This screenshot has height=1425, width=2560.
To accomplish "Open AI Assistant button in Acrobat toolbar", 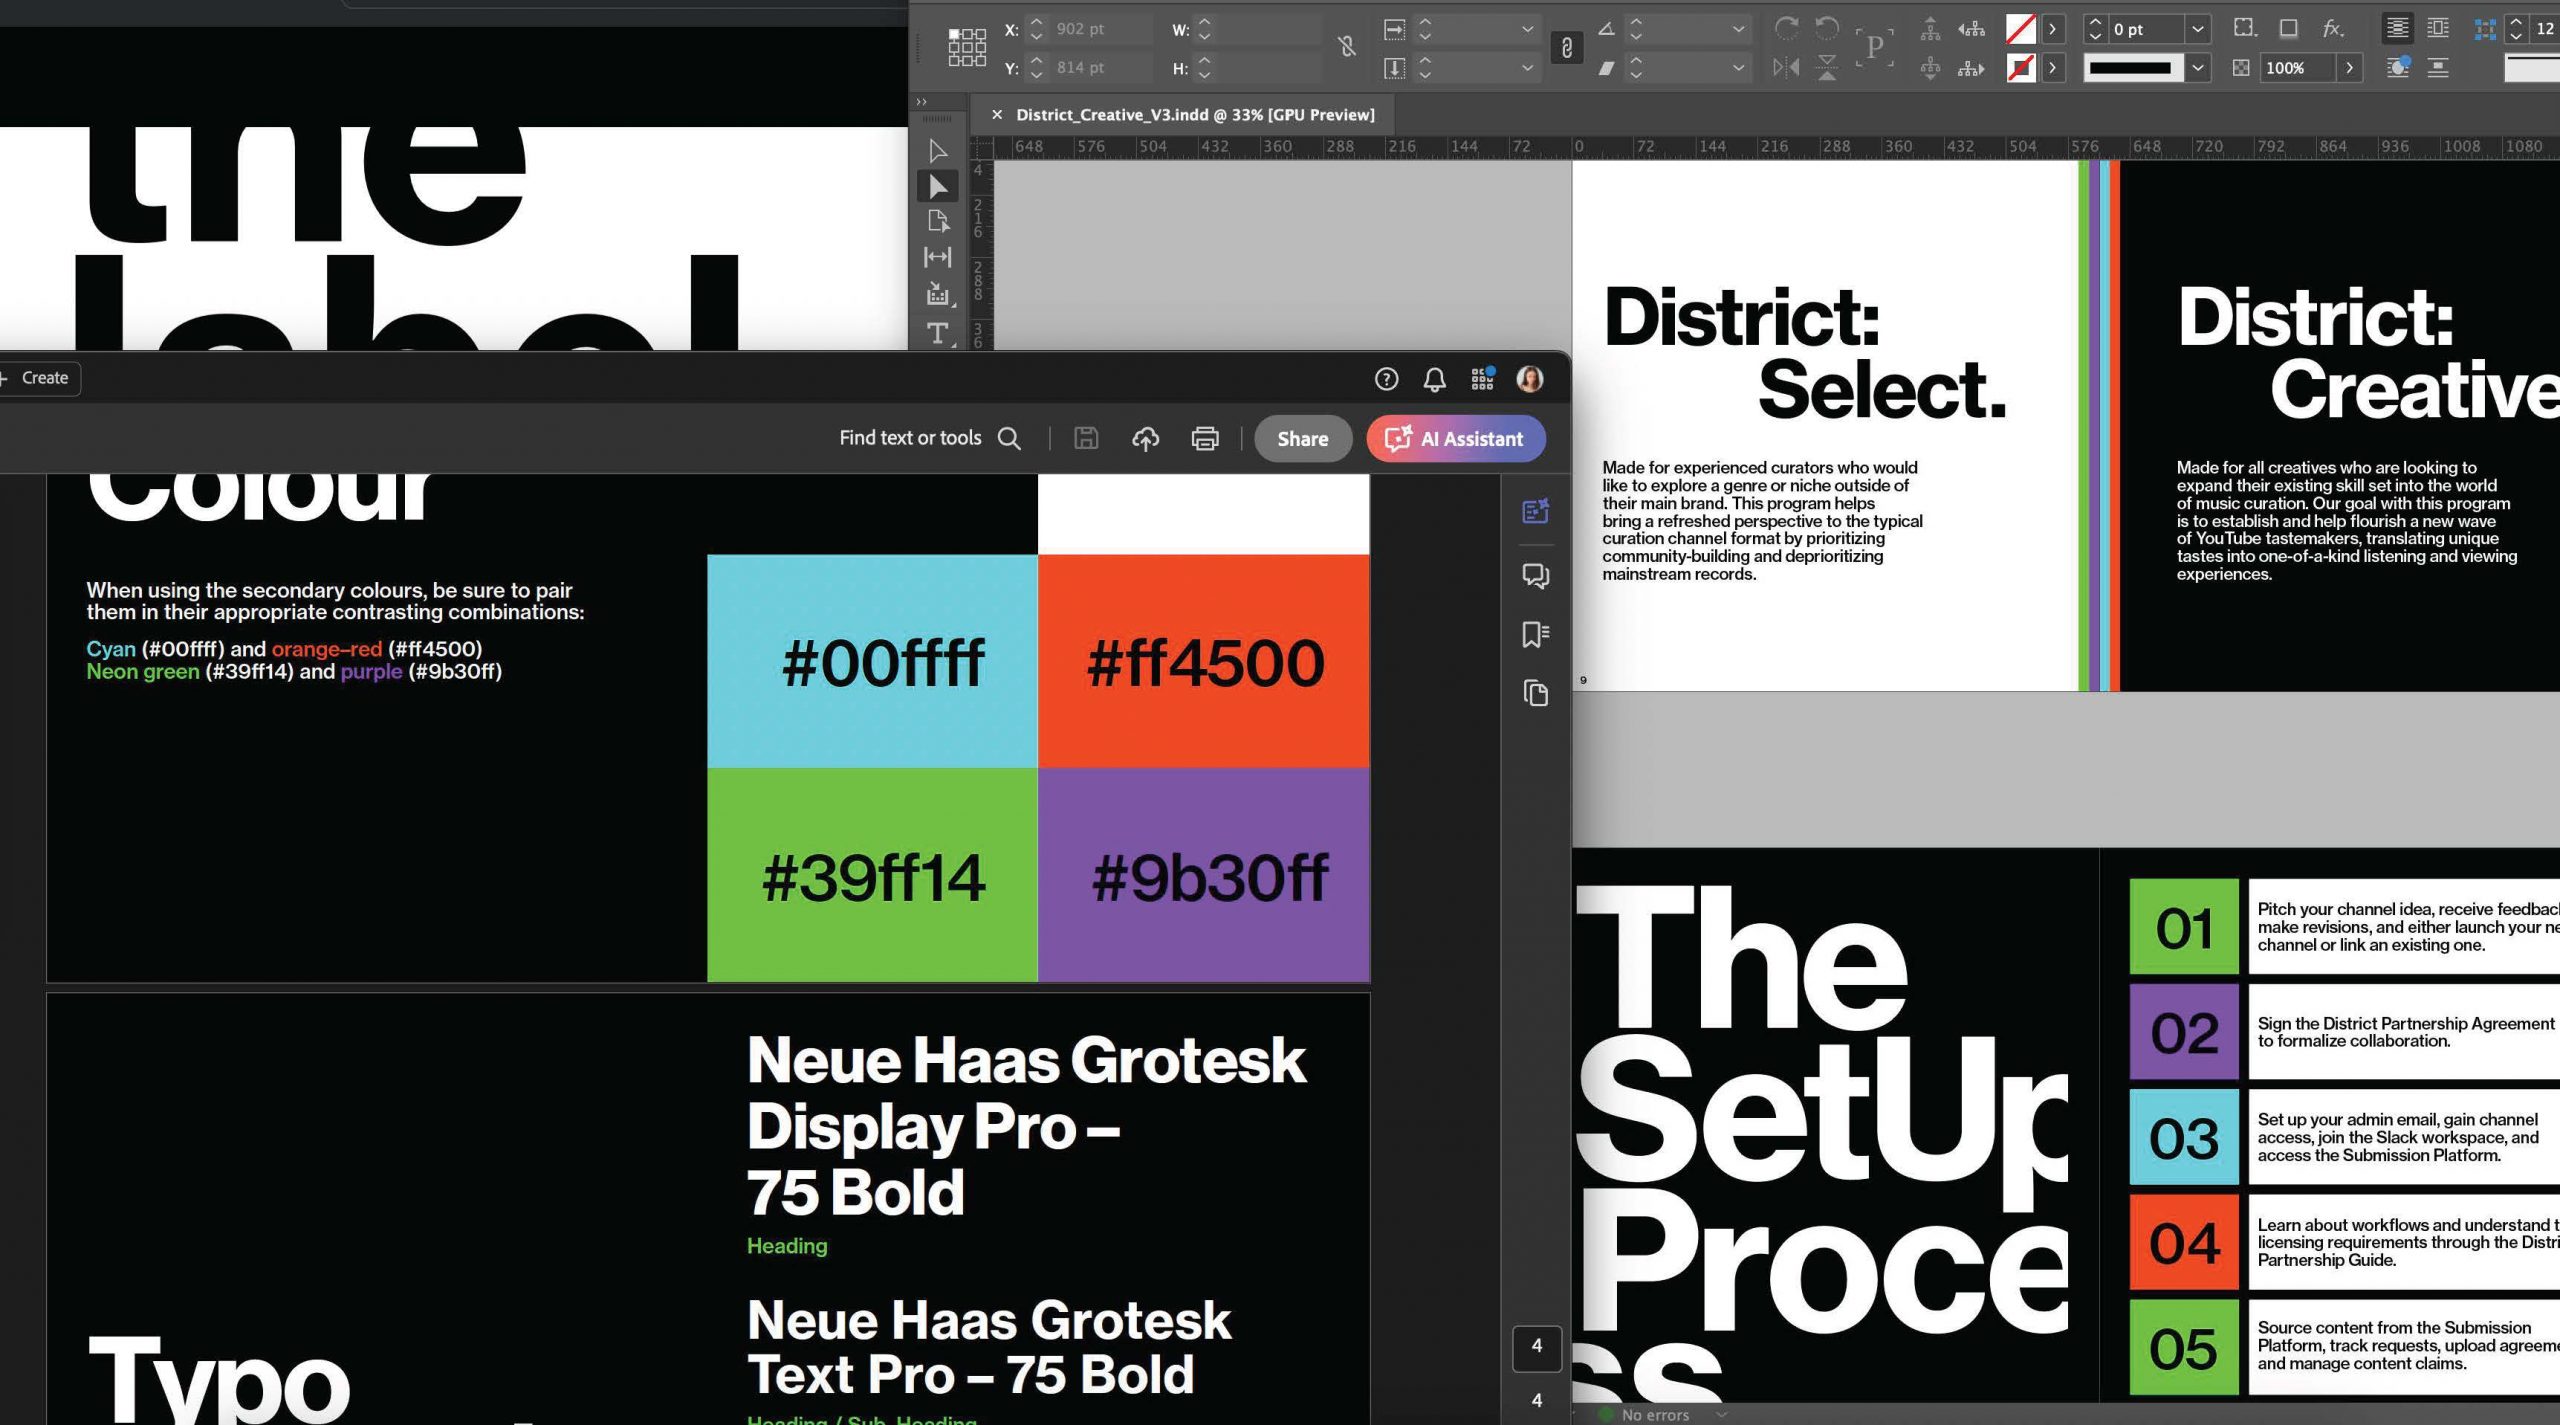I will coord(1455,438).
